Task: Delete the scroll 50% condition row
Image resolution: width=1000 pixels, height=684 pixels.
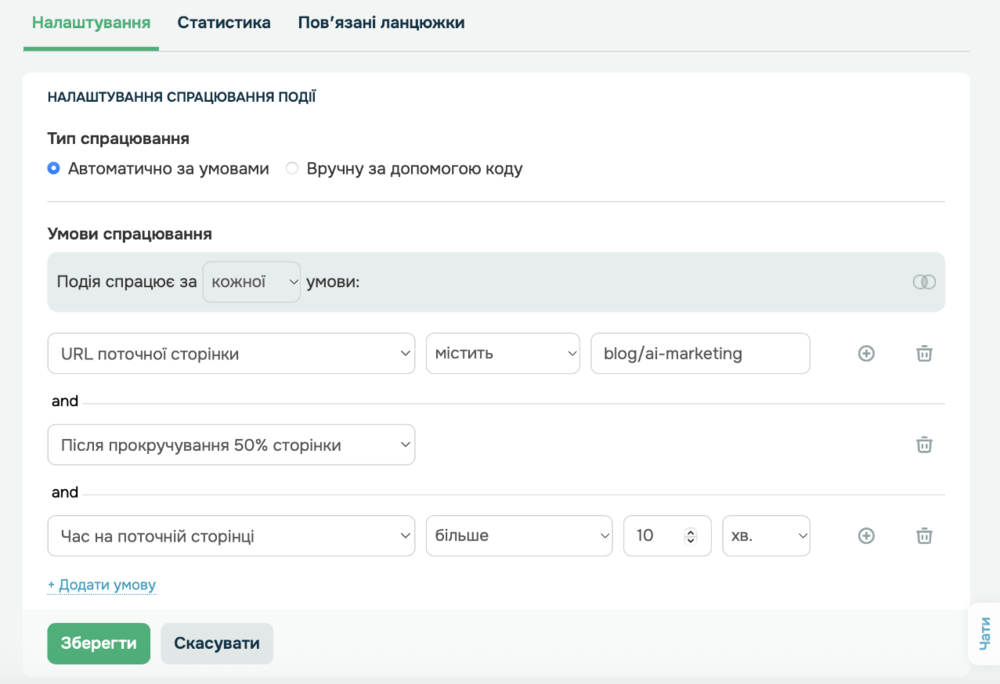Action: 925,445
